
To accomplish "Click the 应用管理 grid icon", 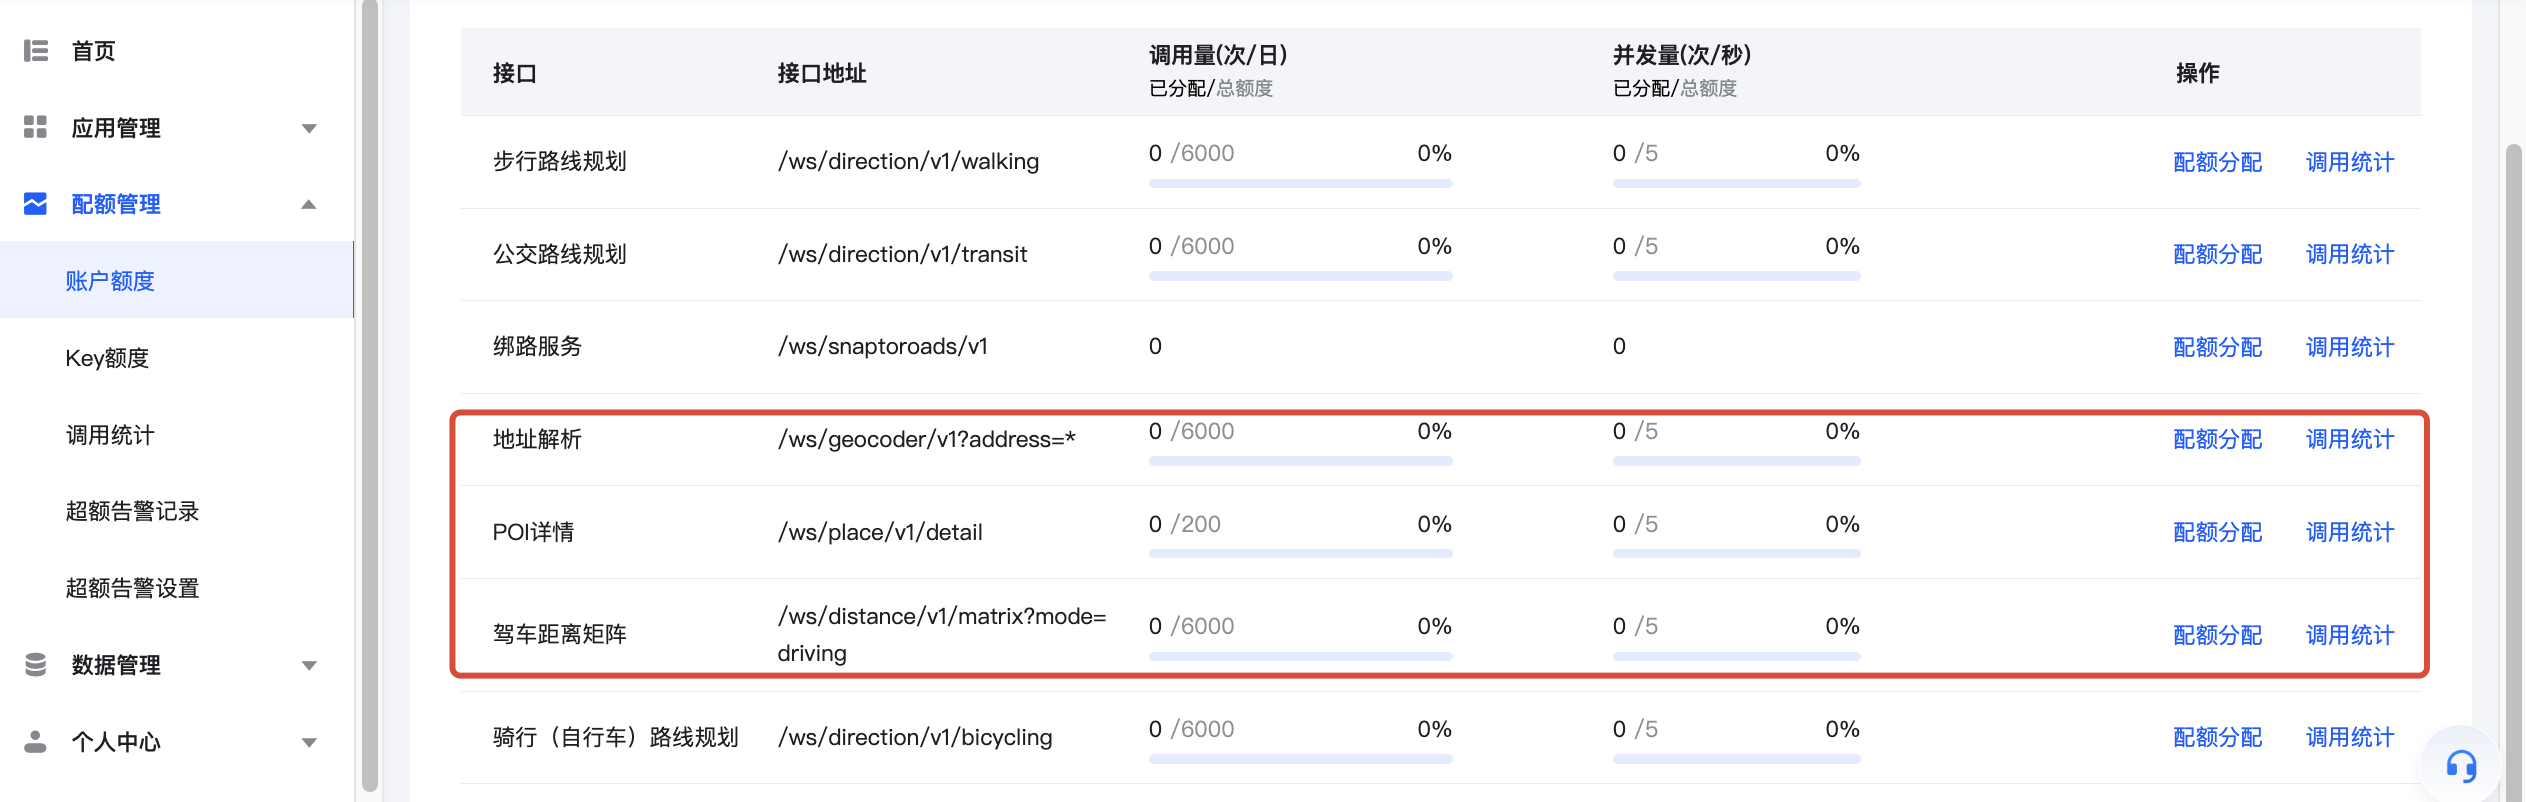I will pos(36,127).
